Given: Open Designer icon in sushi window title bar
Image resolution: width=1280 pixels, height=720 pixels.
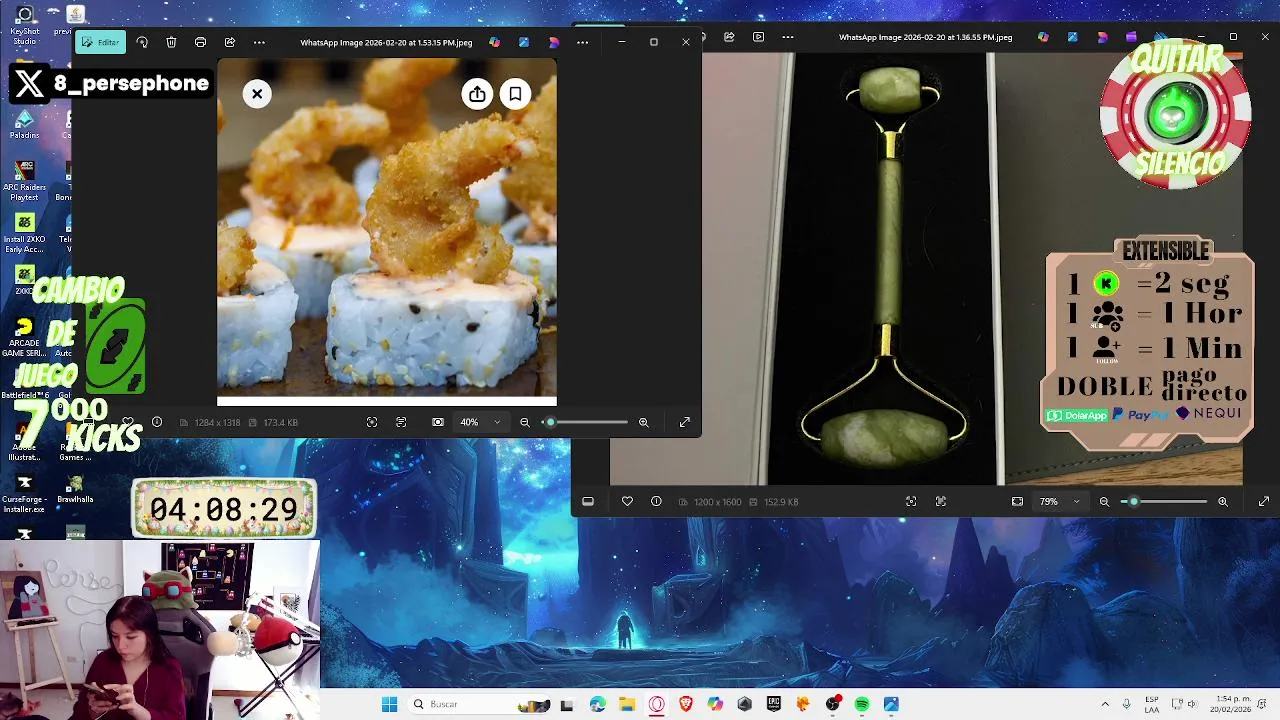Looking at the screenshot, I should tap(524, 42).
